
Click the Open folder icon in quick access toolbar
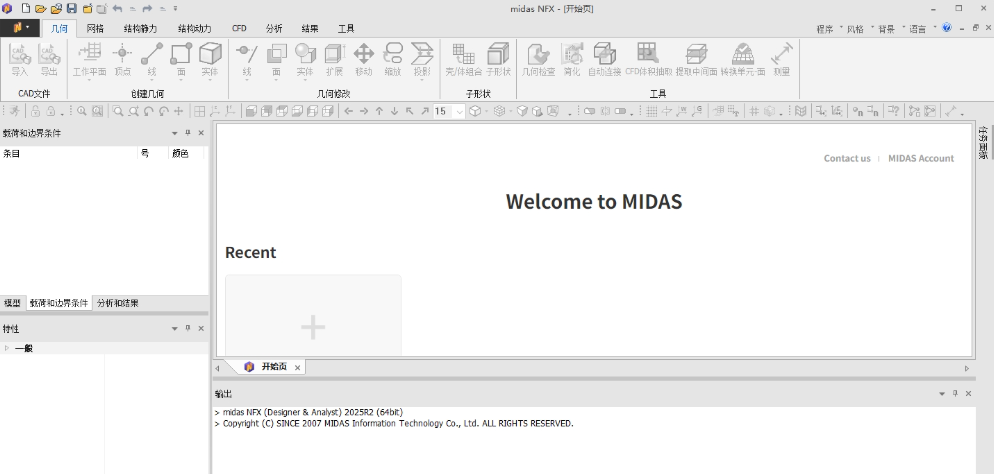(41, 8)
